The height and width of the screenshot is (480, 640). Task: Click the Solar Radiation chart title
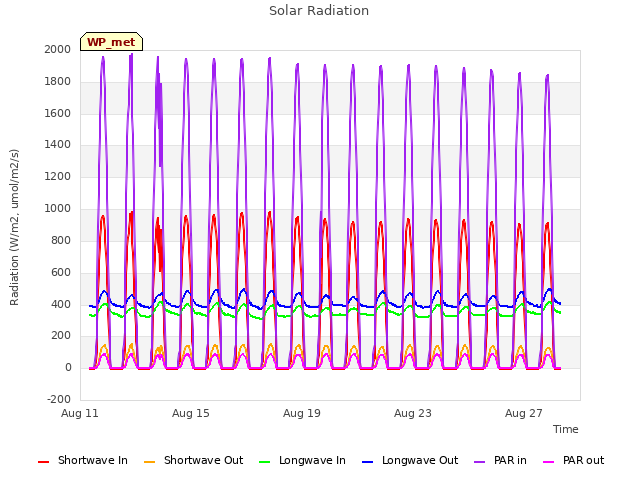pyautogui.click(x=319, y=11)
